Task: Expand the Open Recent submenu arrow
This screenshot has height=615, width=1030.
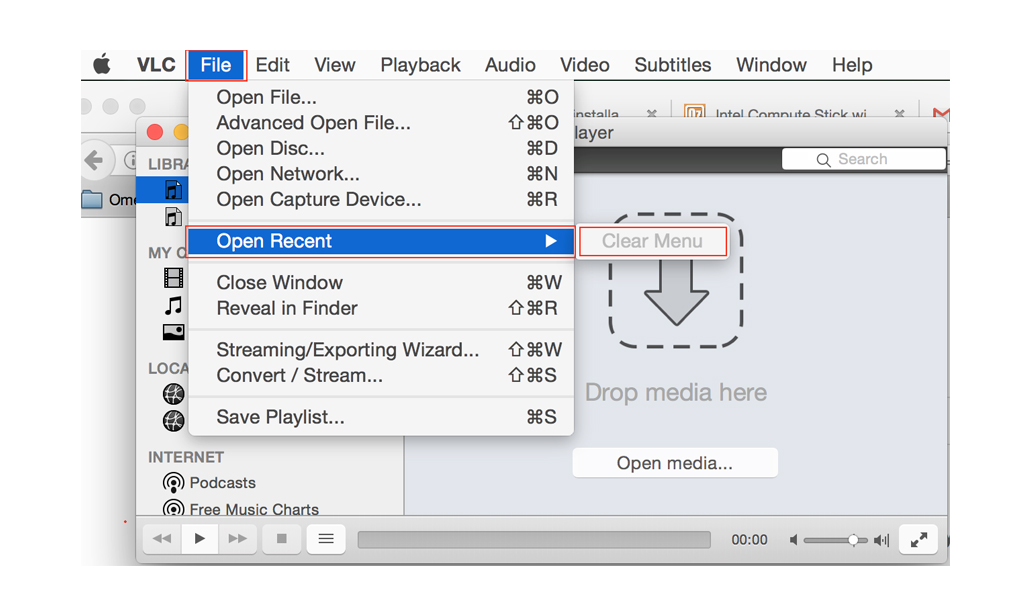Action: click(550, 241)
